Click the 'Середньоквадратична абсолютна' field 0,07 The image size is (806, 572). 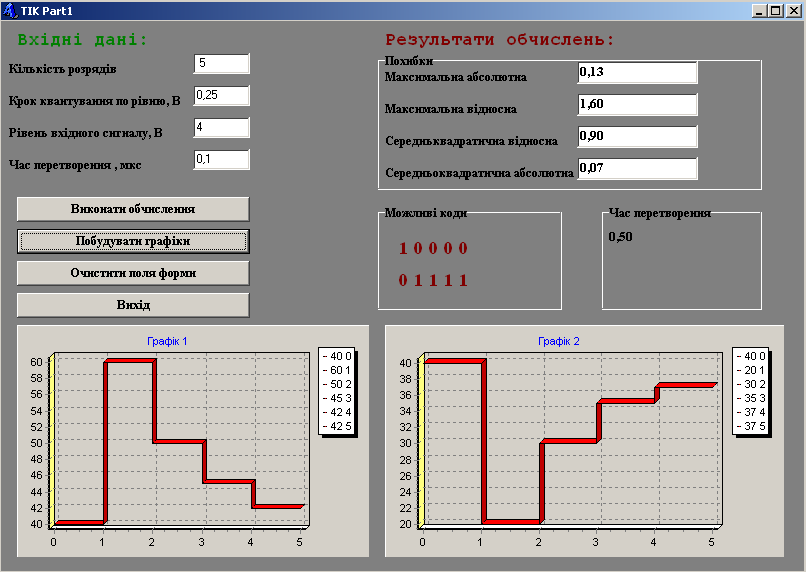click(637, 169)
